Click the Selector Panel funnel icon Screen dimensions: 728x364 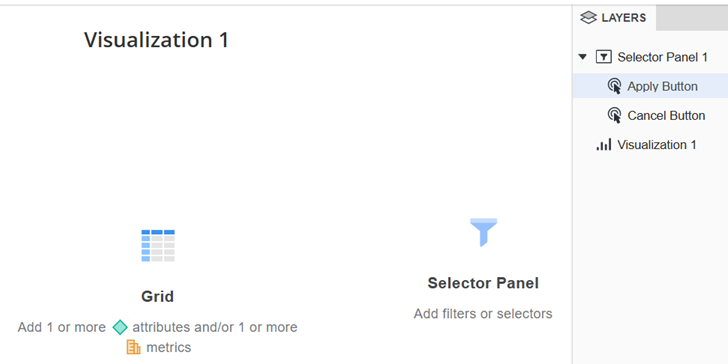coord(483,232)
